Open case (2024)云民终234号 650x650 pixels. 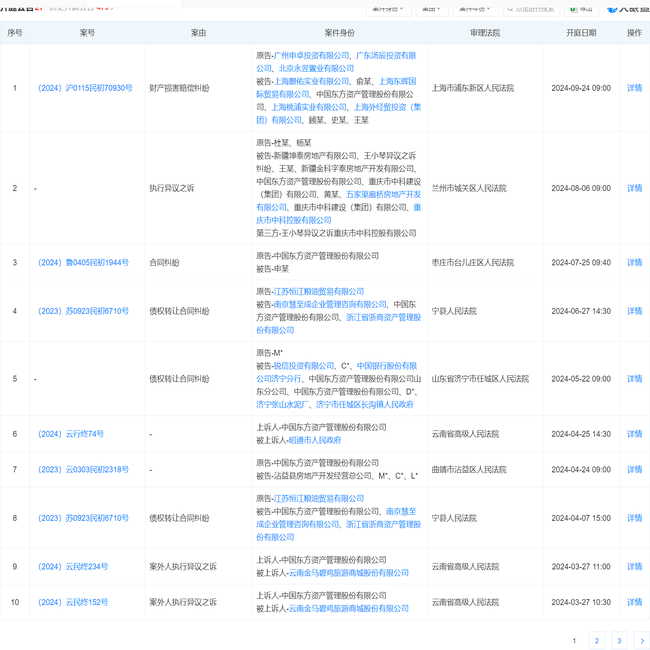[73, 567]
